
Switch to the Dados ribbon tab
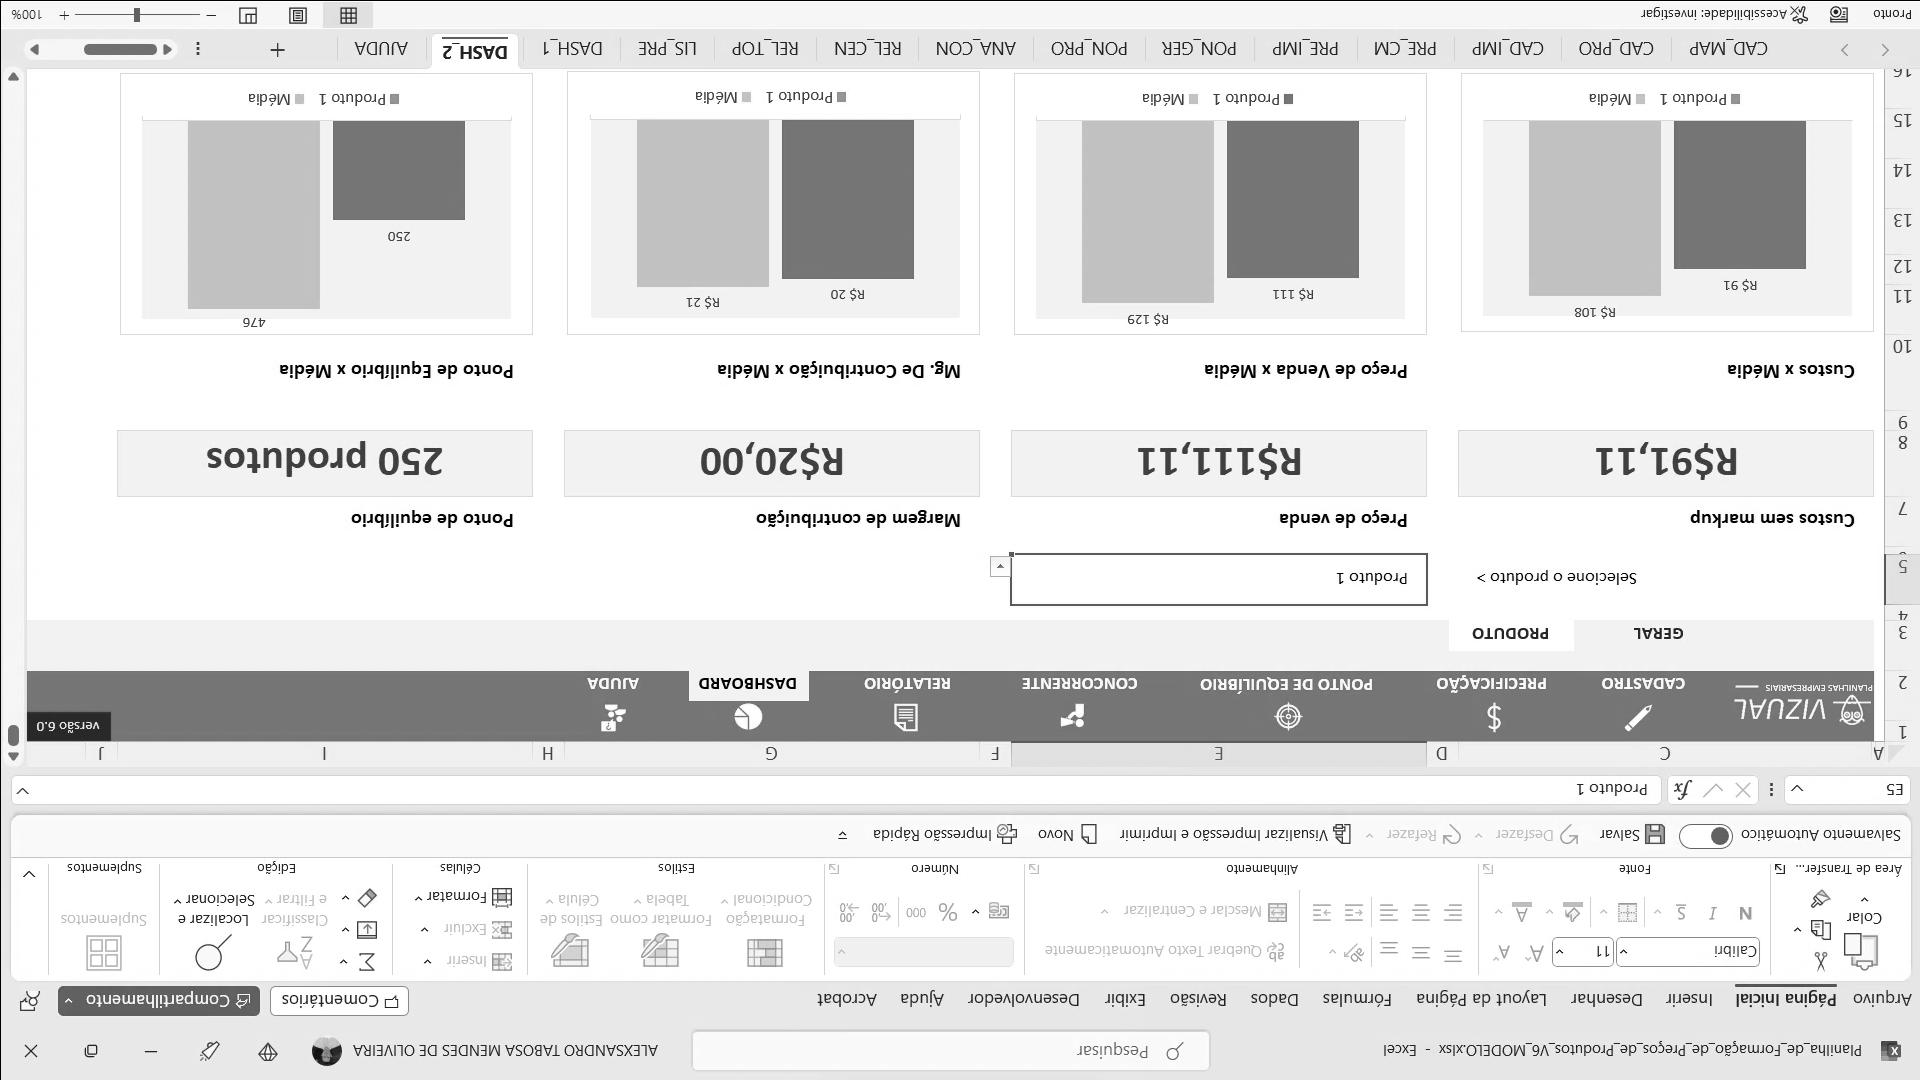coord(1274,999)
